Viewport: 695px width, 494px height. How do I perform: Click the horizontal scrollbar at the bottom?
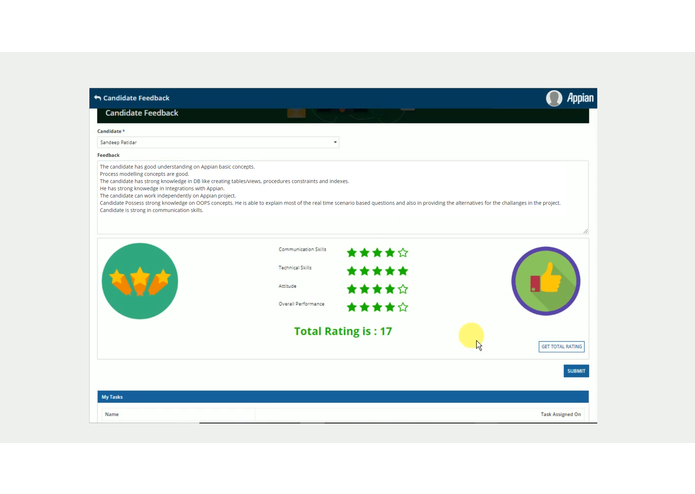click(398, 423)
